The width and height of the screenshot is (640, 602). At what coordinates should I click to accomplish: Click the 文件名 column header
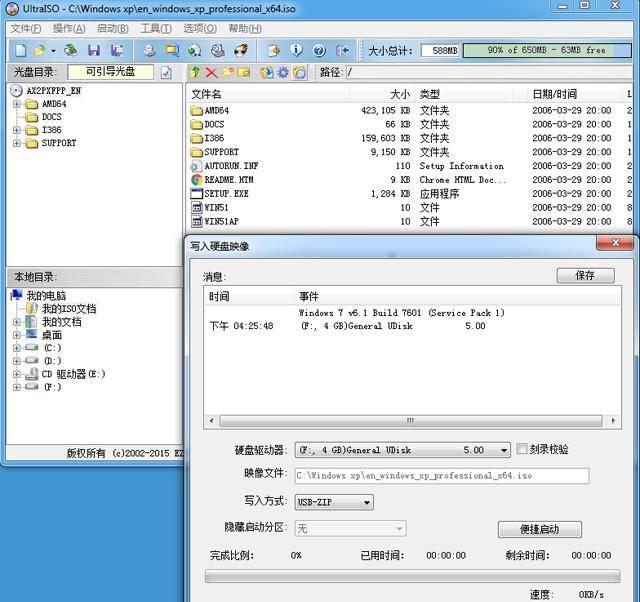click(268, 94)
